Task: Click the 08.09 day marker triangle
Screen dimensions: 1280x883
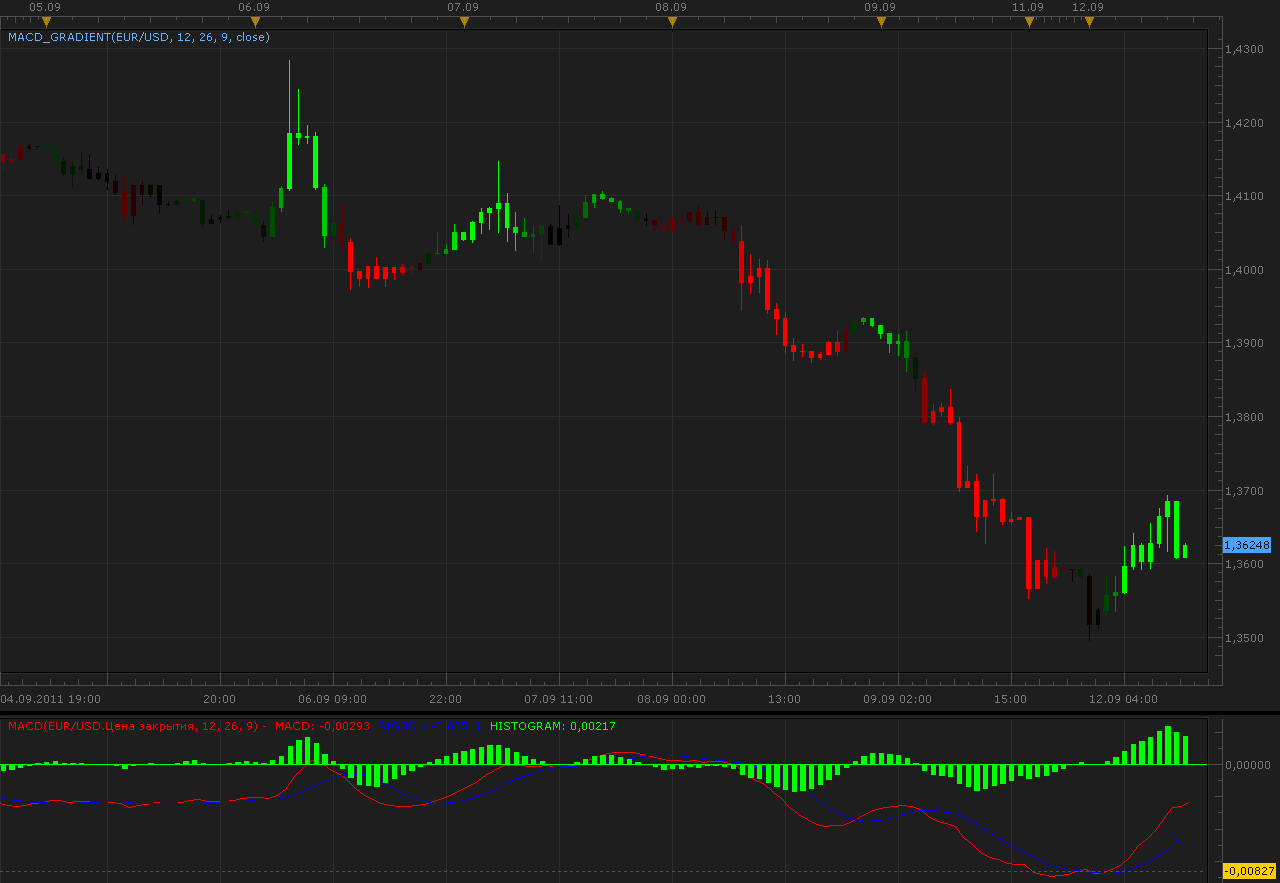Action: point(671,22)
